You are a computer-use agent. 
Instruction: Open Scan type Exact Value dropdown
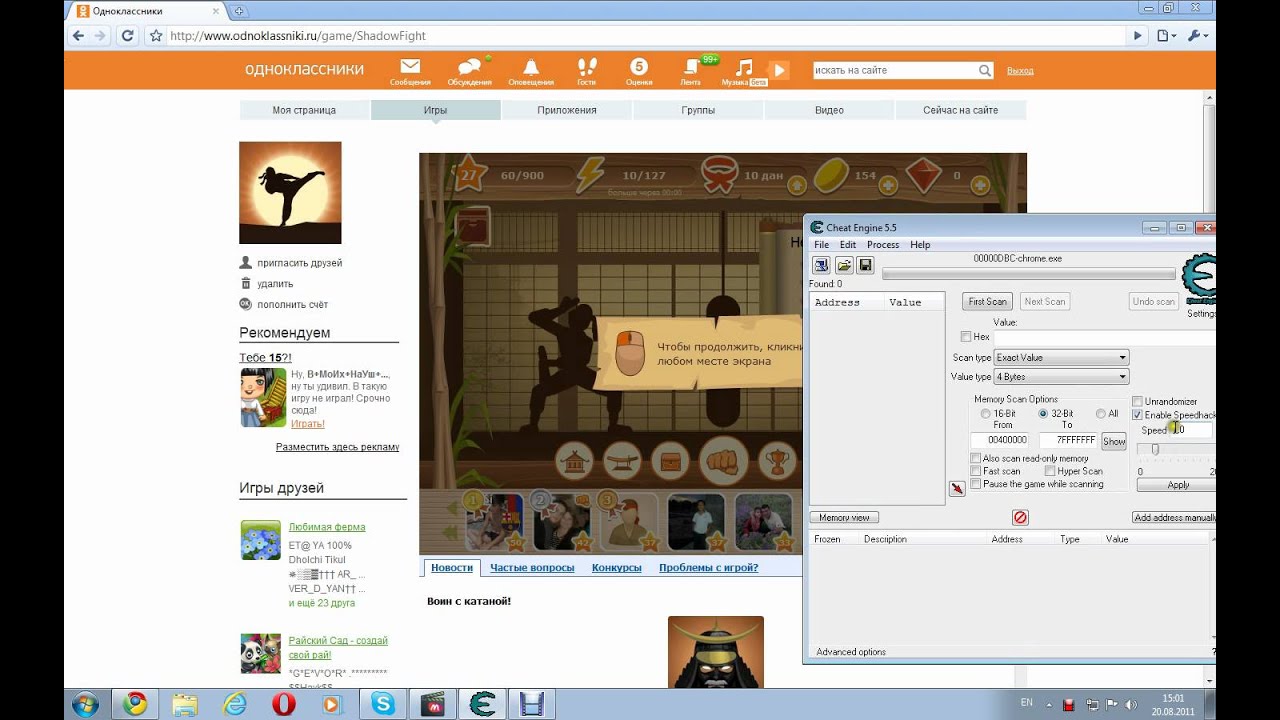coord(1061,357)
